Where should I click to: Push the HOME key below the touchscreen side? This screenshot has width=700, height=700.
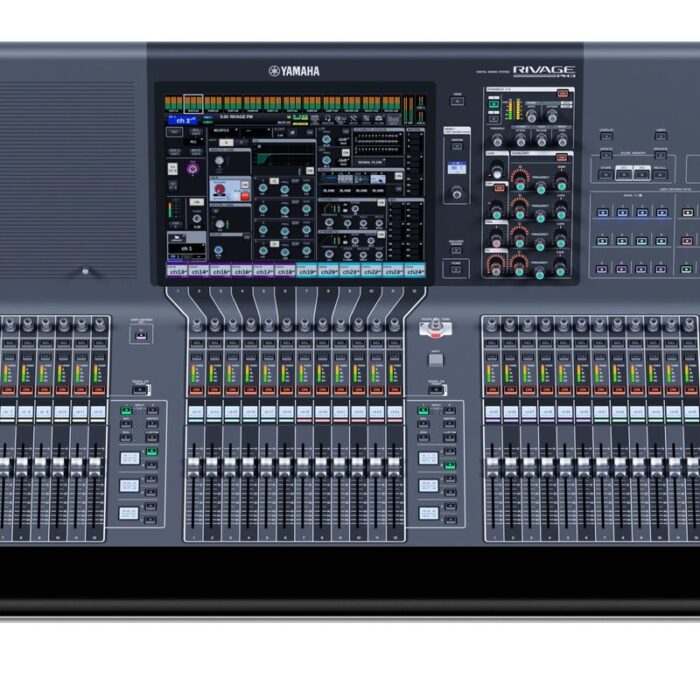click(456, 270)
